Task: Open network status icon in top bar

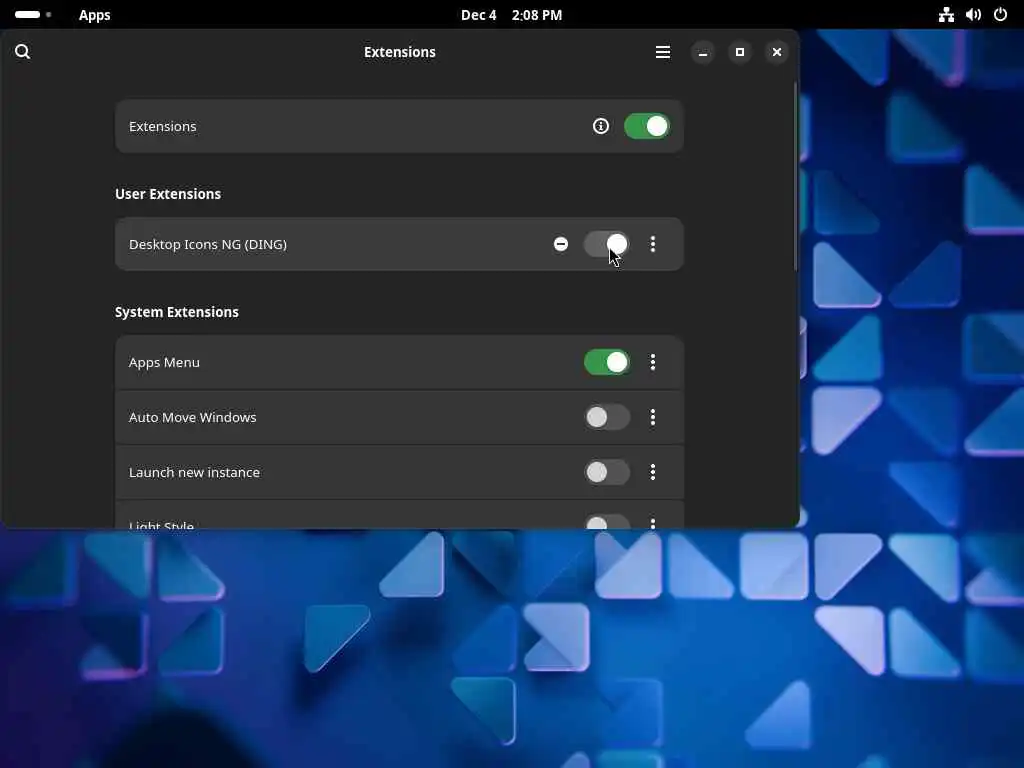Action: coord(946,14)
